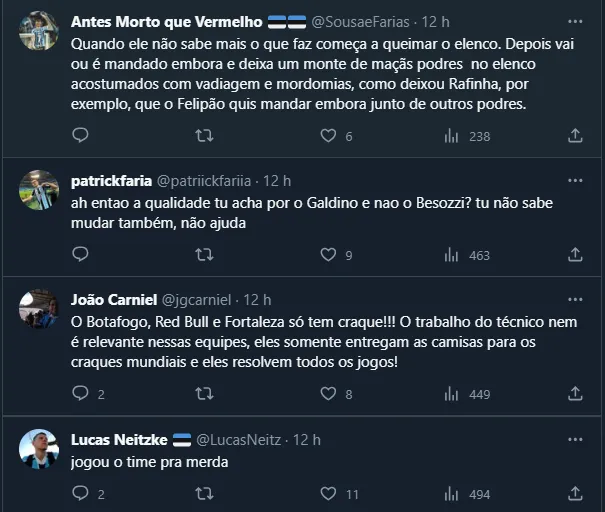Open patrickfaria's profile avatar
The image size is (605, 512).
(x=39, y=190)
